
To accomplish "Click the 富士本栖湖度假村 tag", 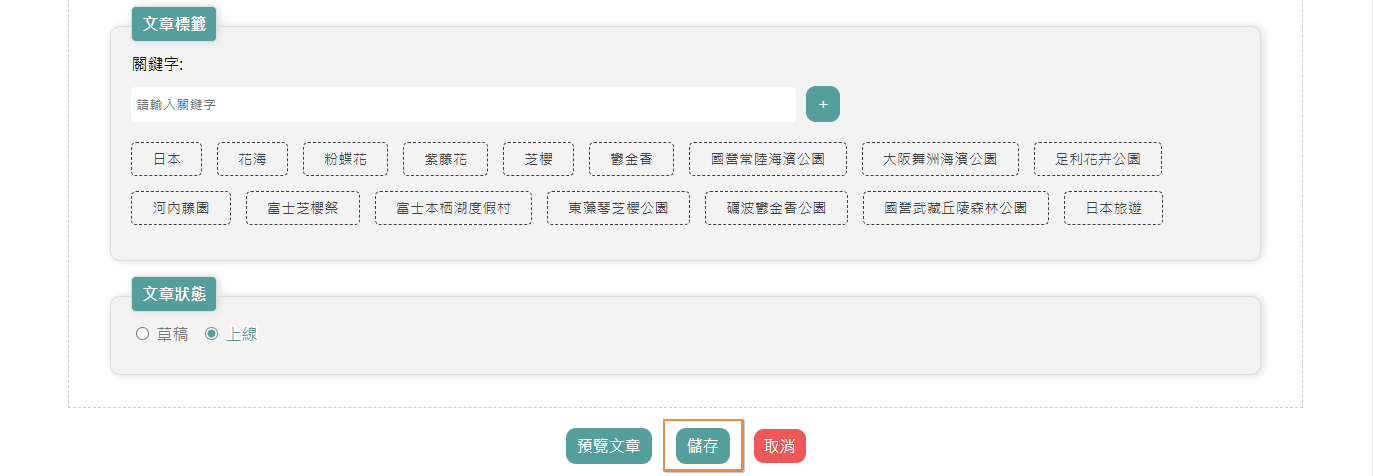I will (453, 208).
